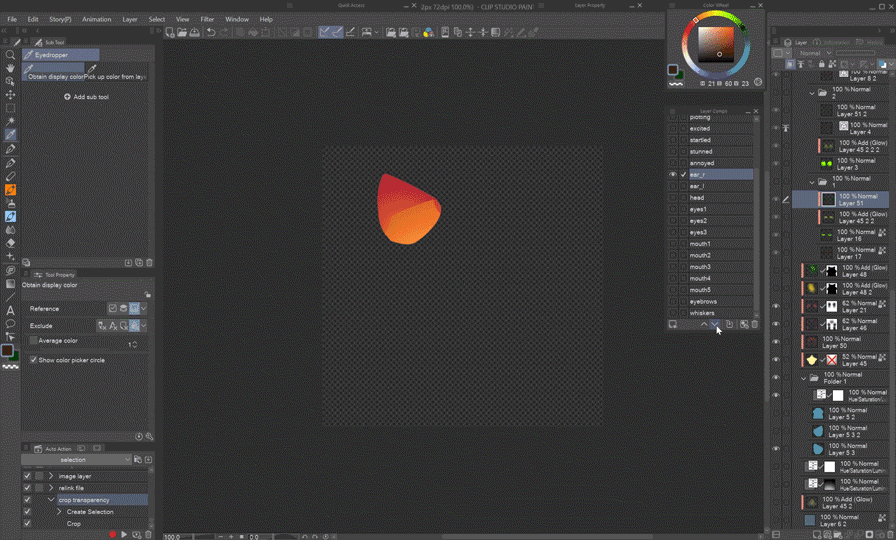Enable the Average color checkbox

33,340
